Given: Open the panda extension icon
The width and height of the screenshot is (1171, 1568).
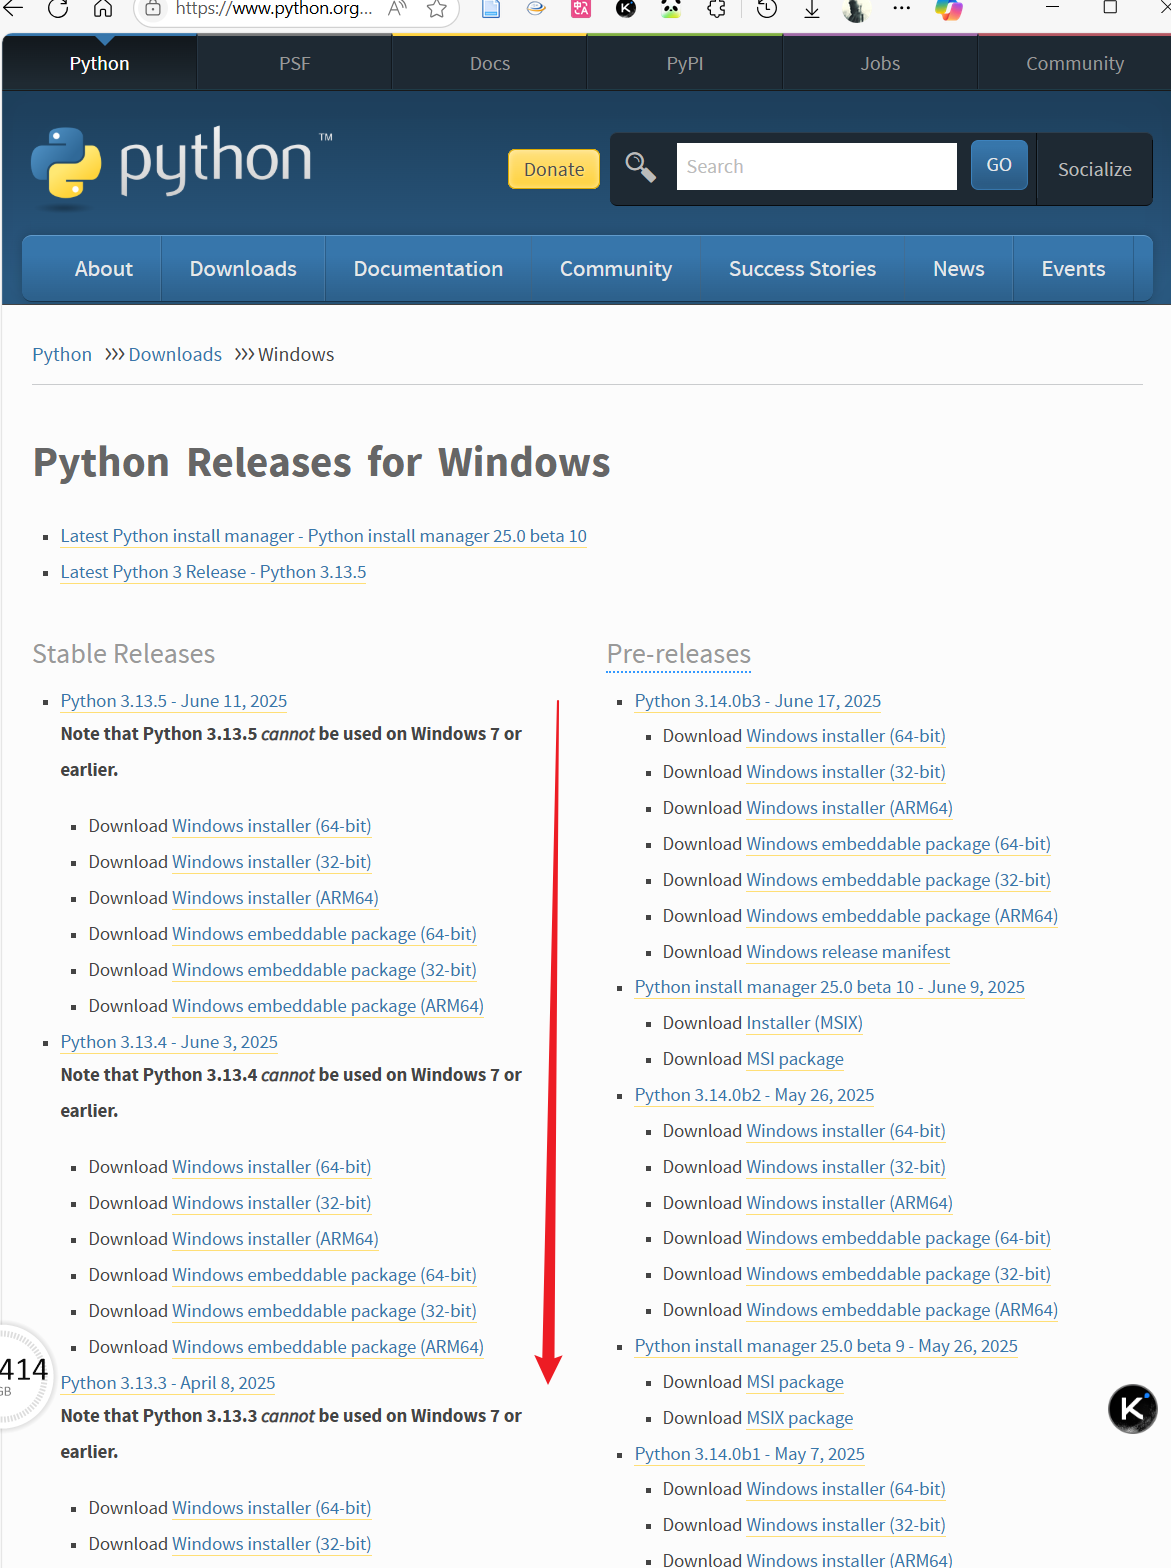Looking at the screenshot, I should point(671,9).
